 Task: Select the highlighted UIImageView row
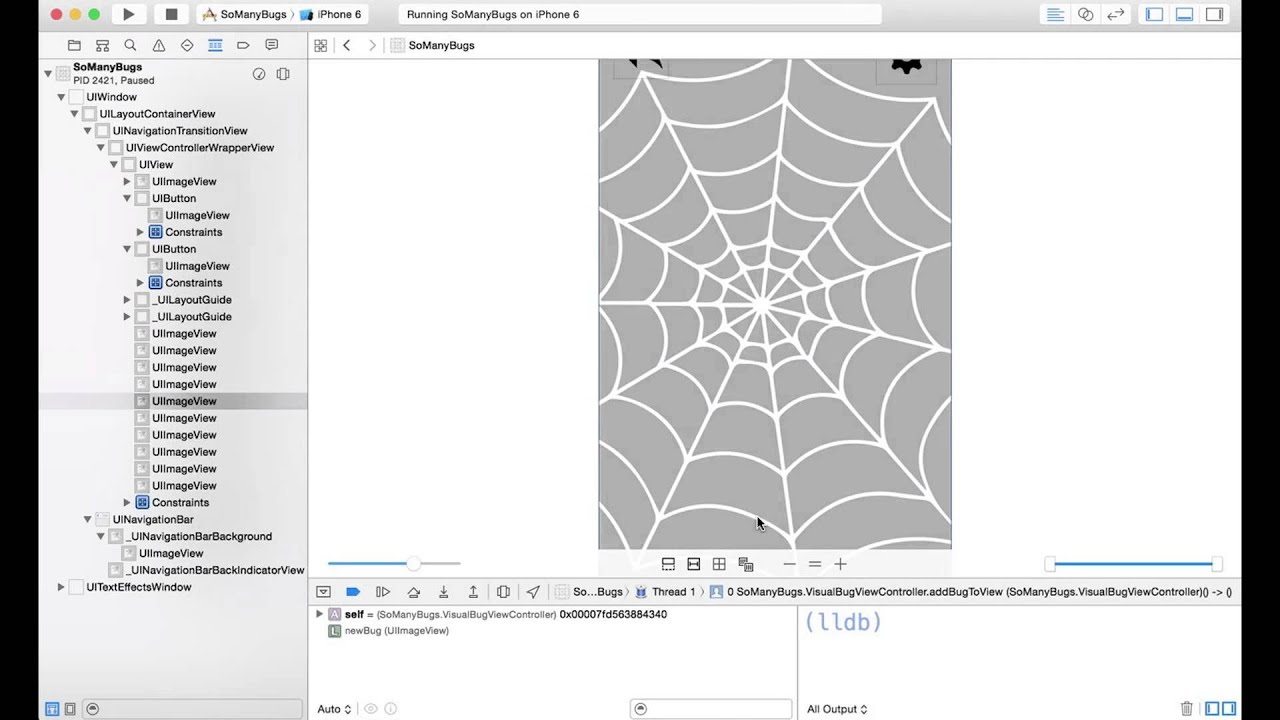click(173, 401)
